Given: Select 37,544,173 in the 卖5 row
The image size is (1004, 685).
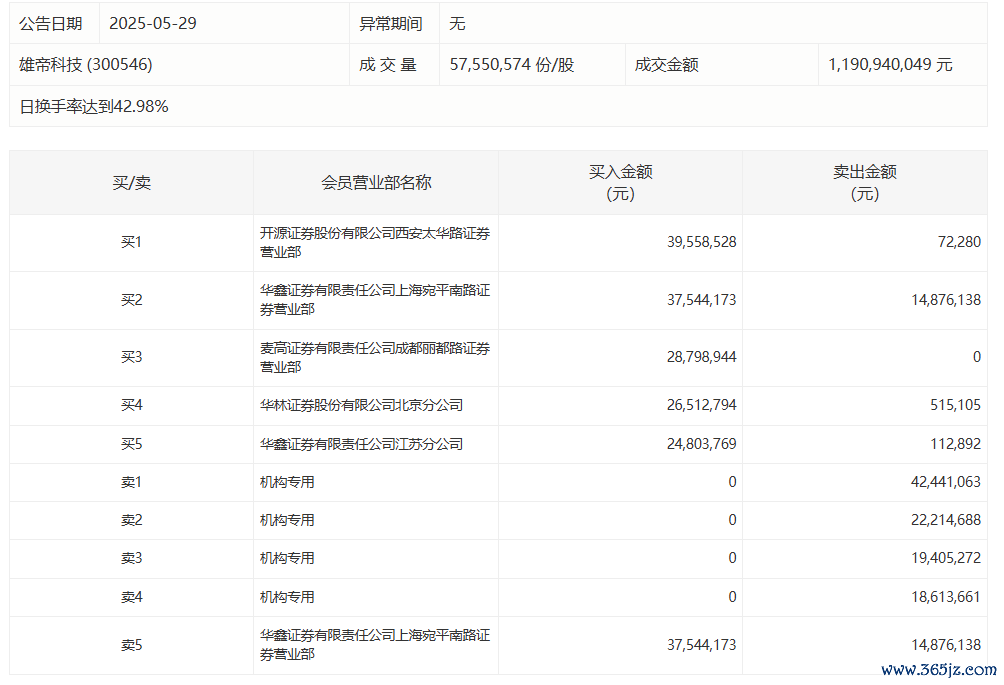Looking at the screenshot, I should [x=702, y=645].
